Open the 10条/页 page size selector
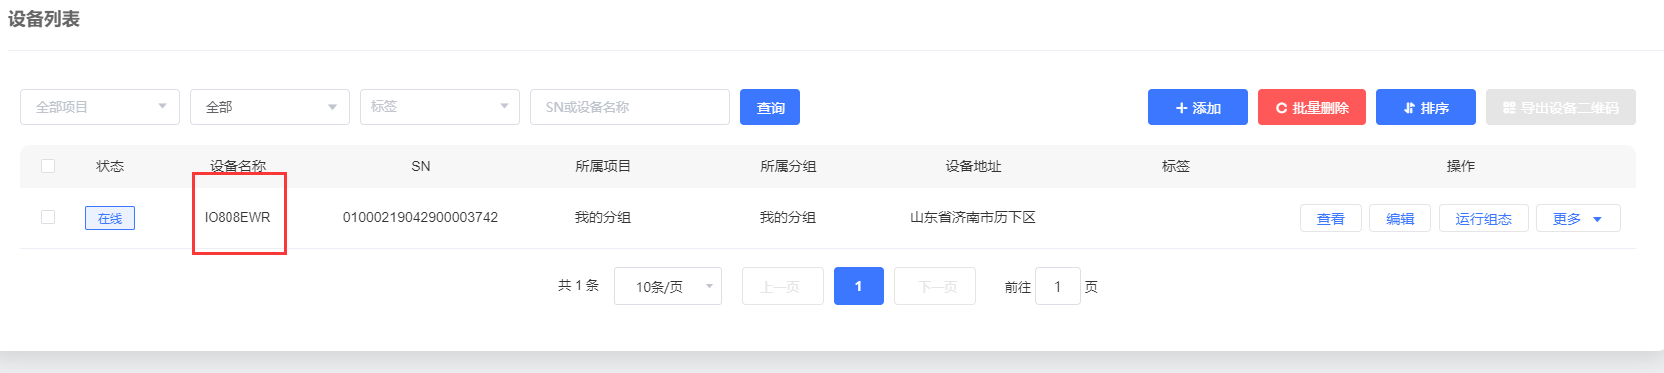Image resolution: width=1664 pixels, height=373 pixels. pos(668,286)
